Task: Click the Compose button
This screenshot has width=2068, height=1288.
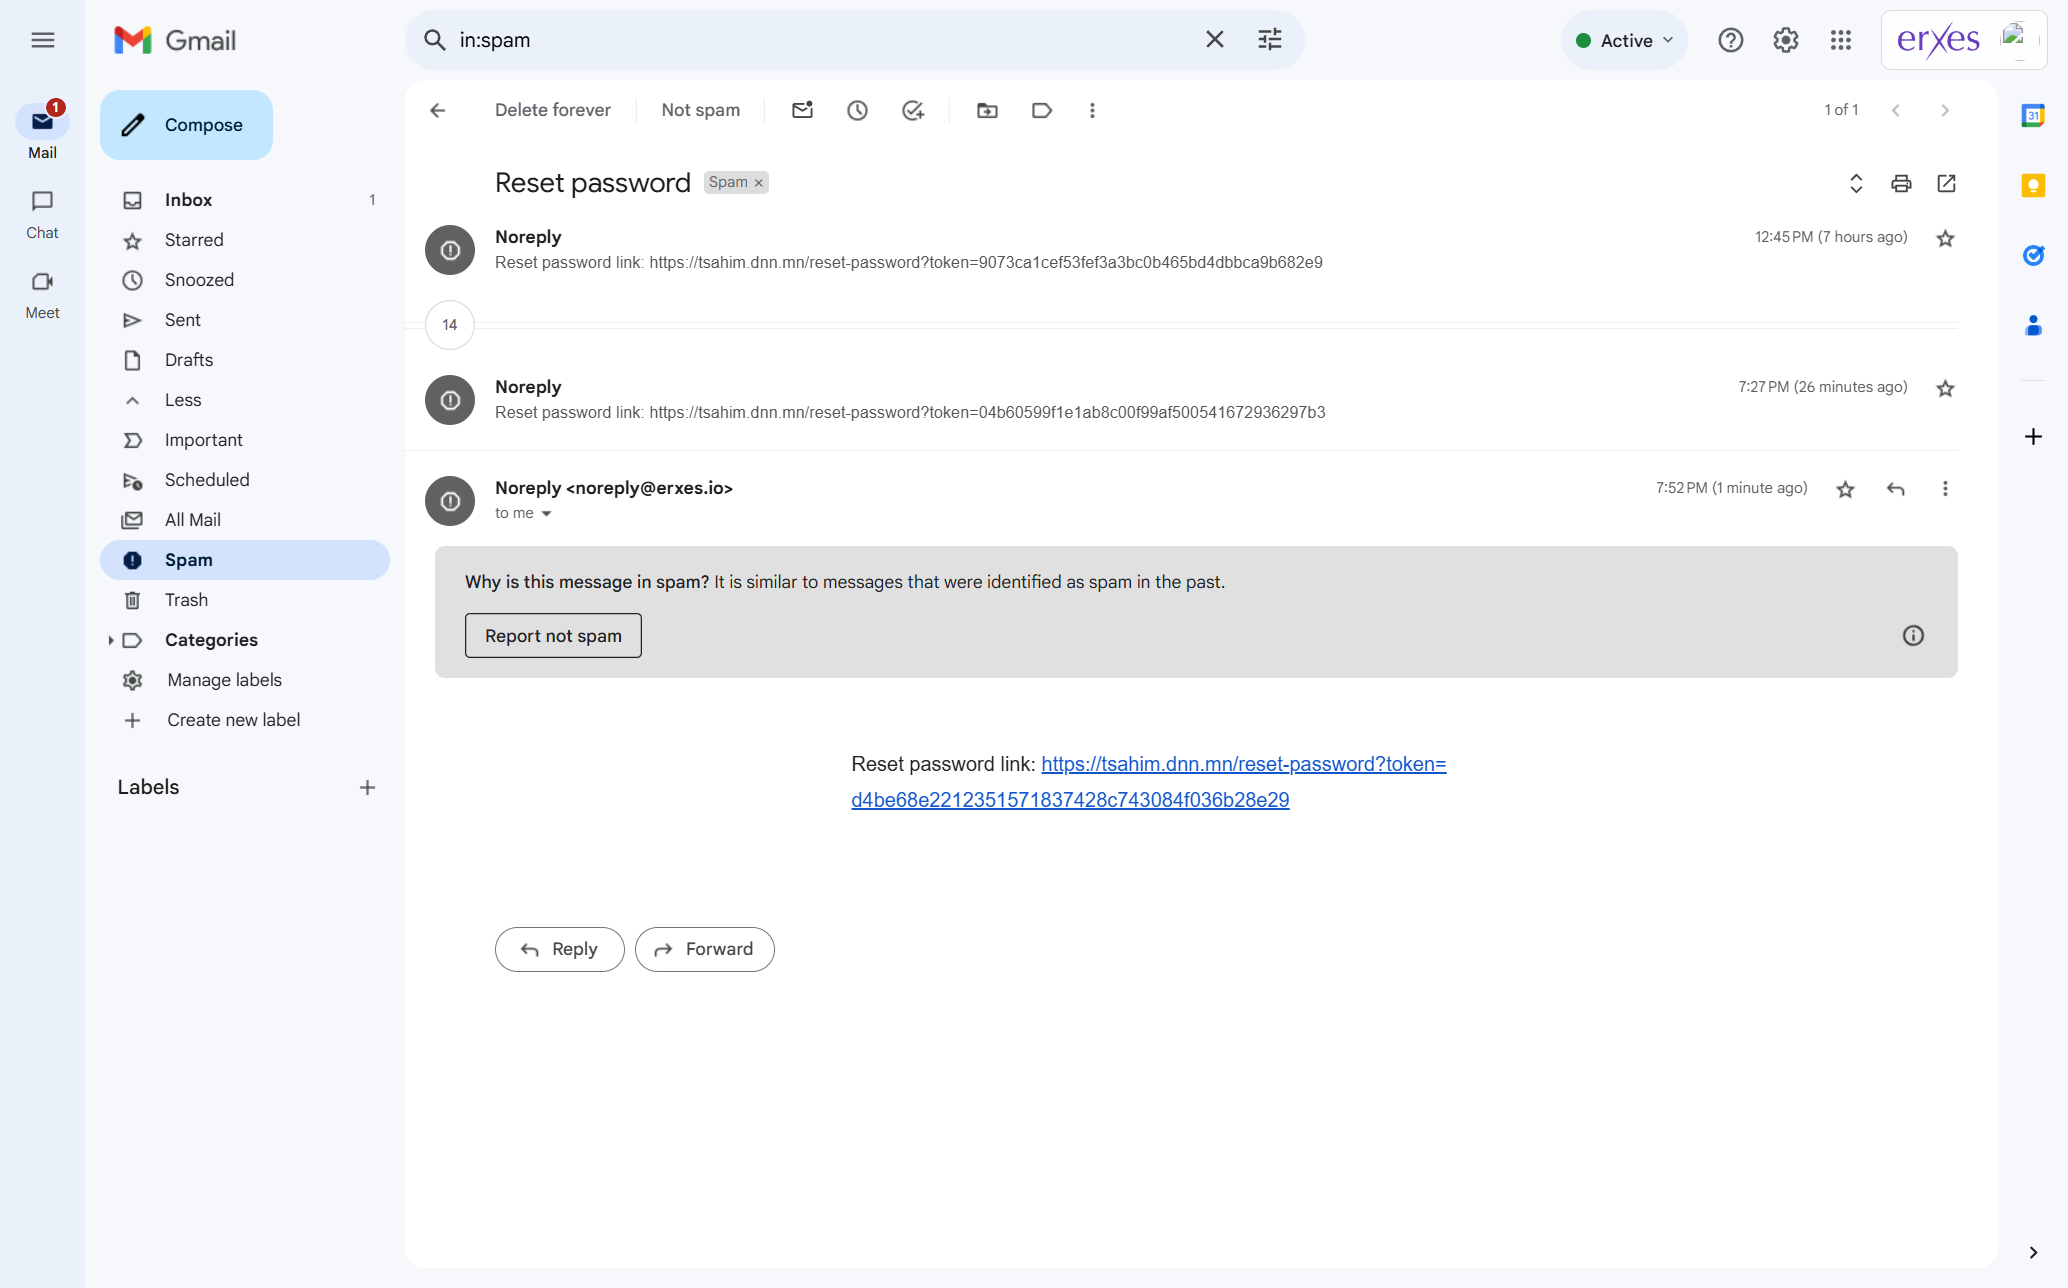Action: (186, 125)
